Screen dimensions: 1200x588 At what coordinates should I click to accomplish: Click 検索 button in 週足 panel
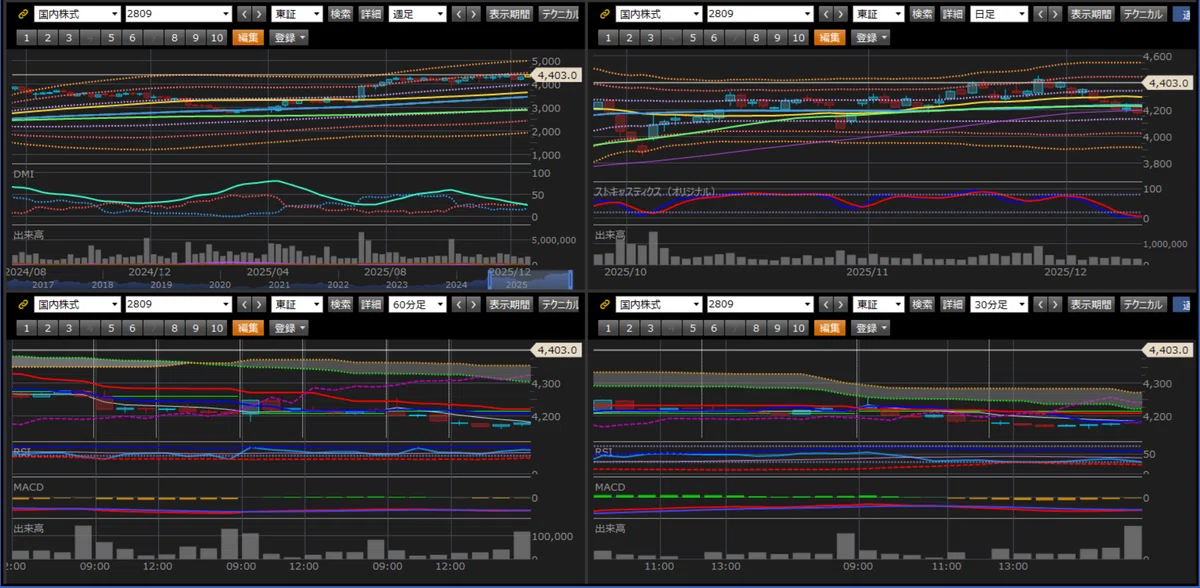[x=341, y=15]
